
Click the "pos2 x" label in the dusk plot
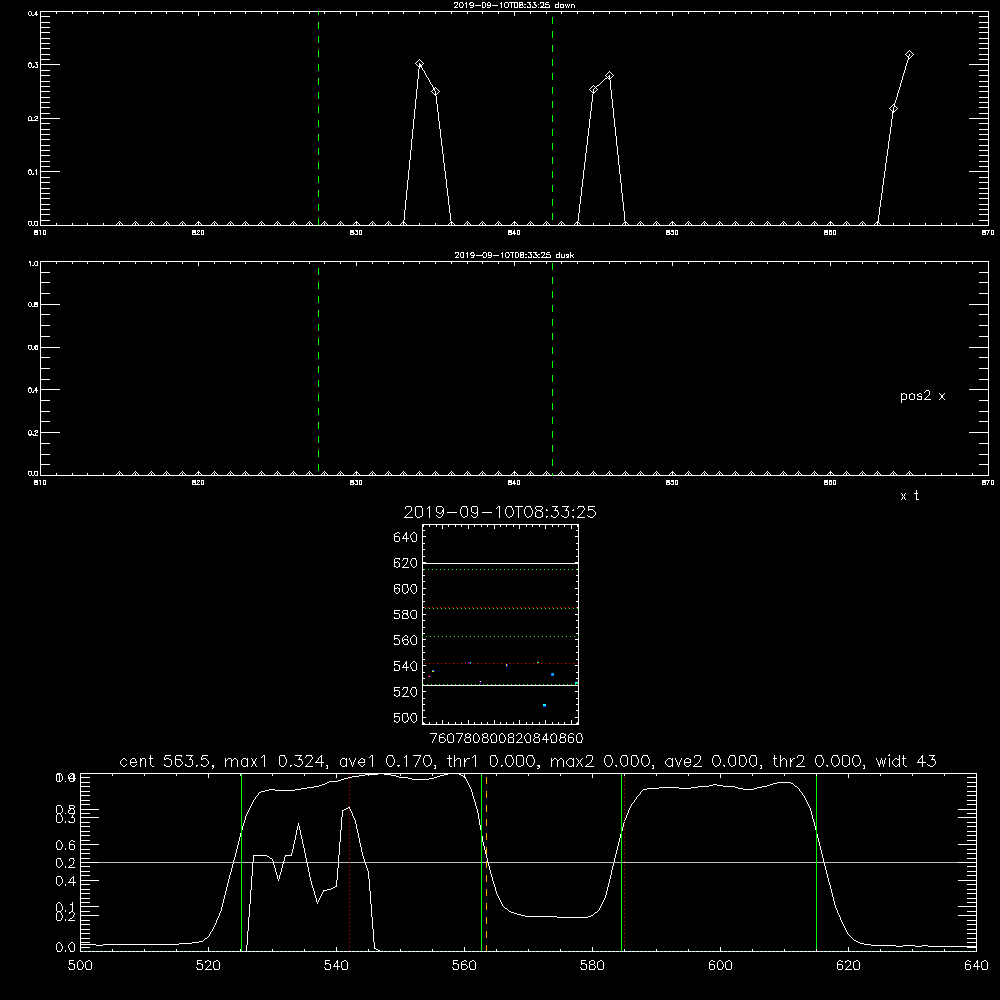[x=922, y=396]
